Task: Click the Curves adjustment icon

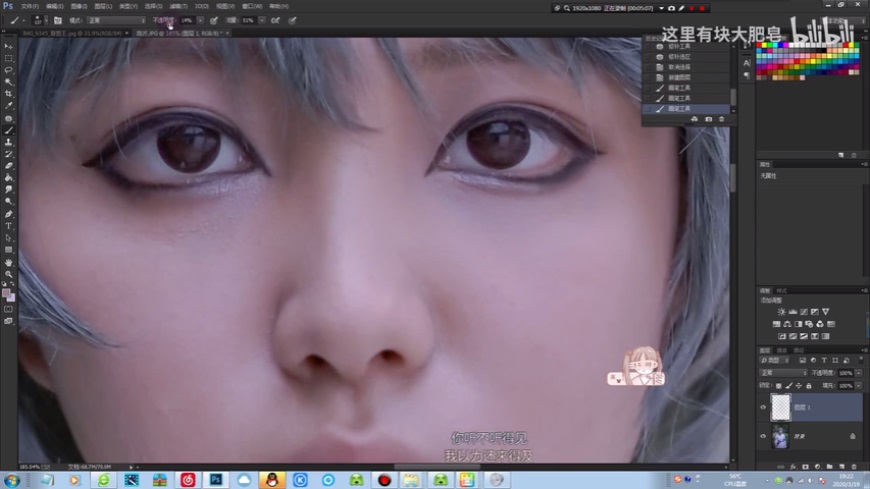Action: coord(803,312)
